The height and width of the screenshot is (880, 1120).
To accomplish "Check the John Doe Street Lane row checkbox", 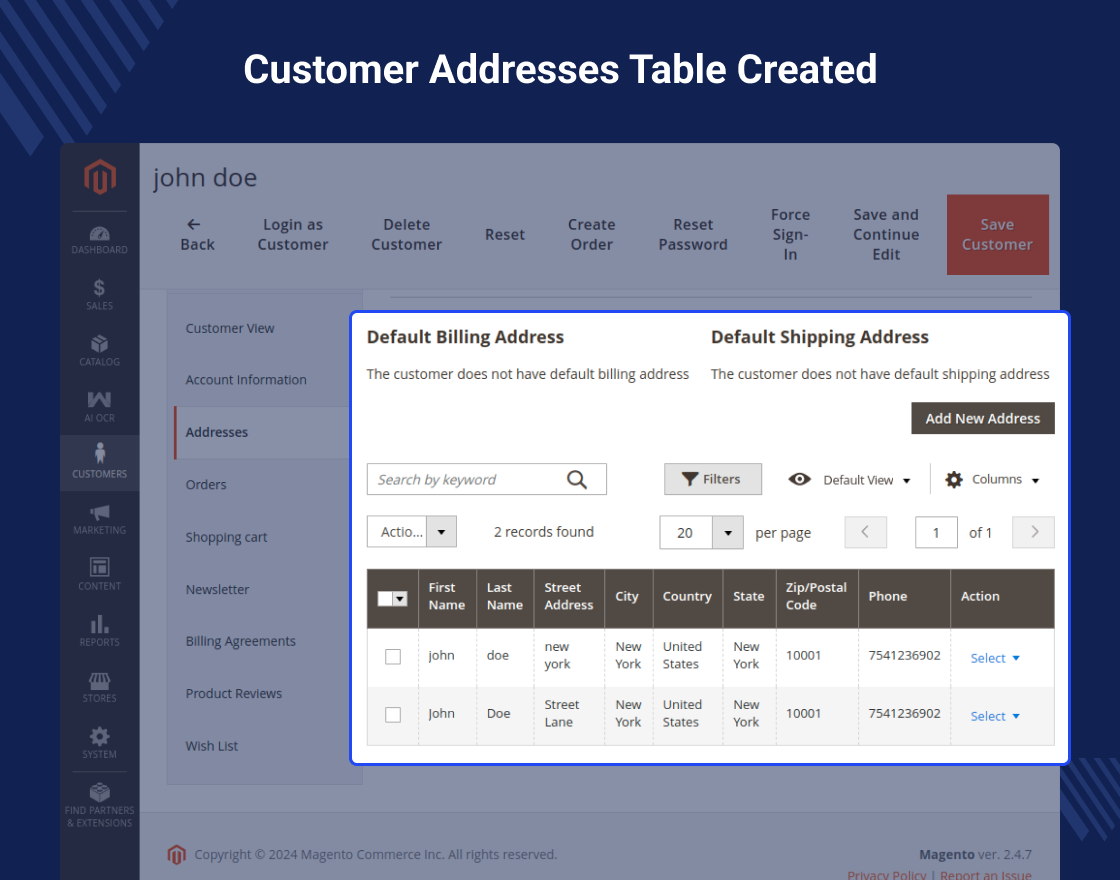I will tap(393, 714).
